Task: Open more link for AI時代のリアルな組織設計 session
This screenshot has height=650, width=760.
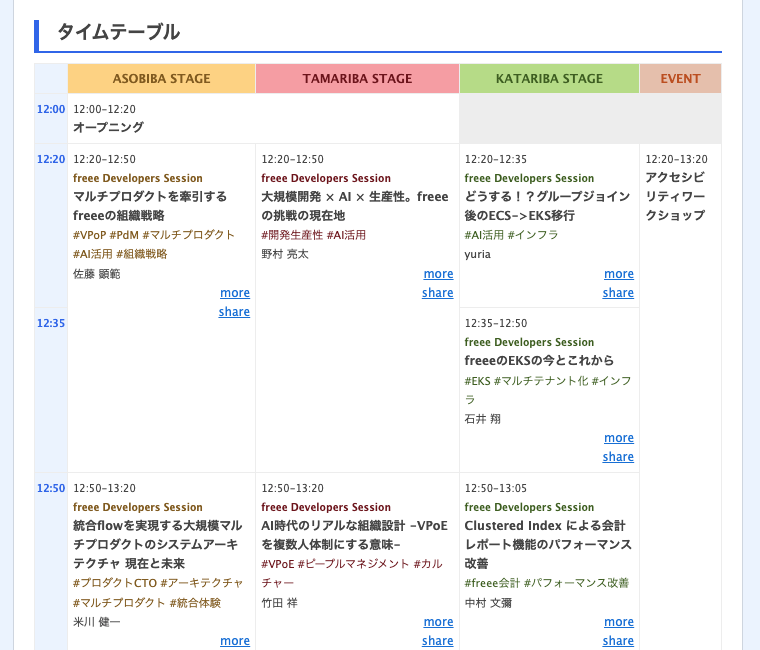Action: coord(439,622)
